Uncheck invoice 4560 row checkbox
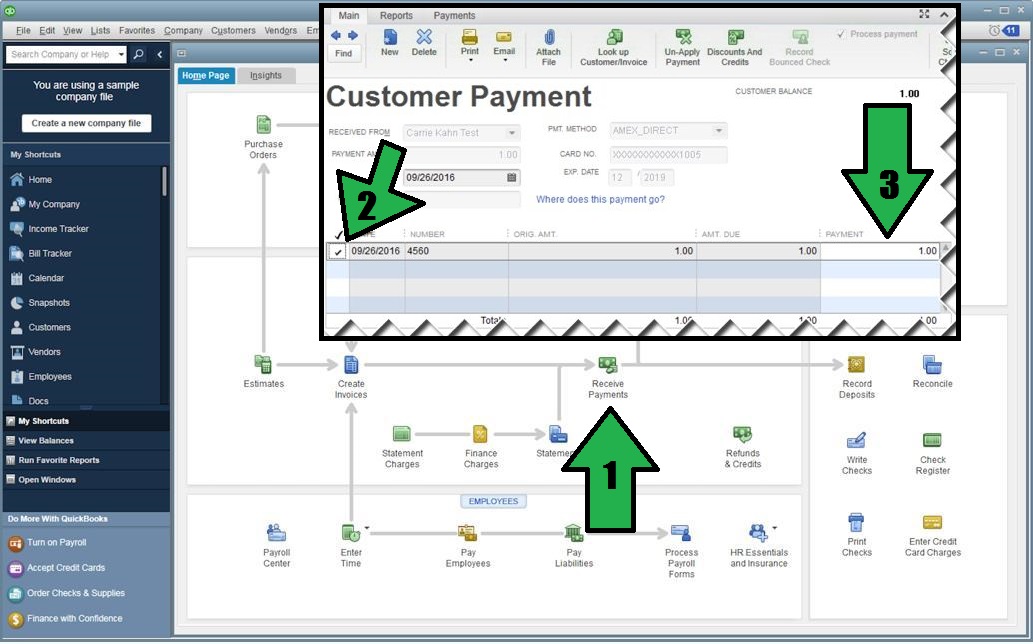Viewport: 1033px width, 644px height. [337, 252]
